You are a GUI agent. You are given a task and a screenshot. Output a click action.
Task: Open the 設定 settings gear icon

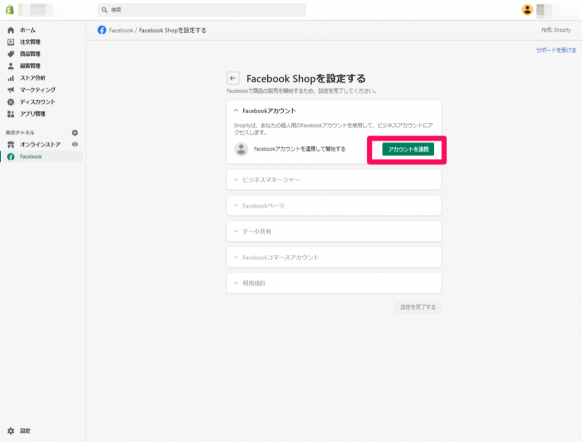(x=11, y=431)
